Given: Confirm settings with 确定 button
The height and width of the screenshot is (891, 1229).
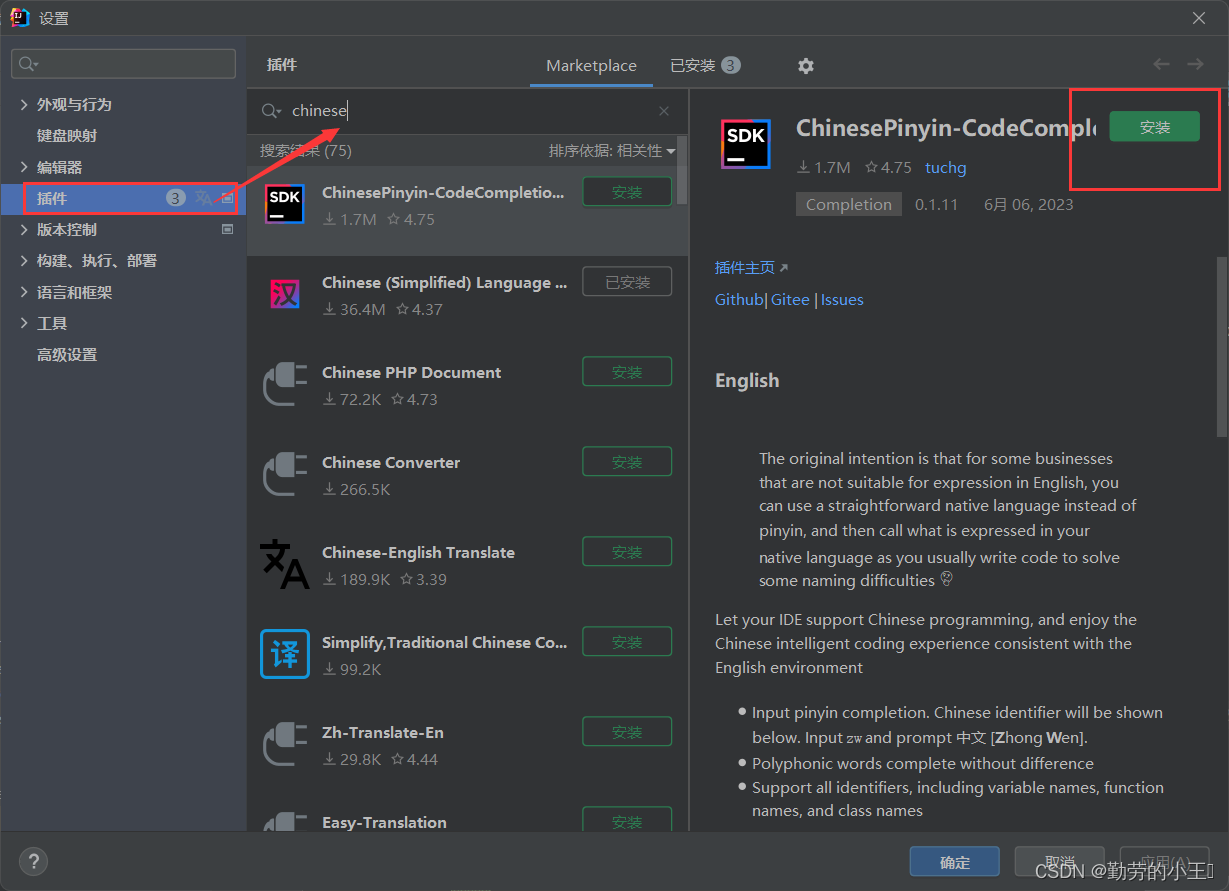Looking at the screenshot, I should [x=954, y=862].
